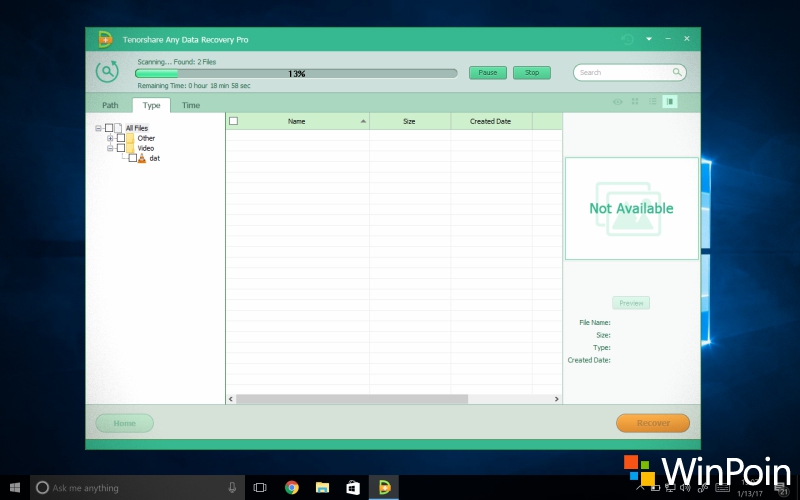This screenshot has height=500, width=800.
Task: Click the faded history clock icon in the title bar
Action: click(628, 39)
